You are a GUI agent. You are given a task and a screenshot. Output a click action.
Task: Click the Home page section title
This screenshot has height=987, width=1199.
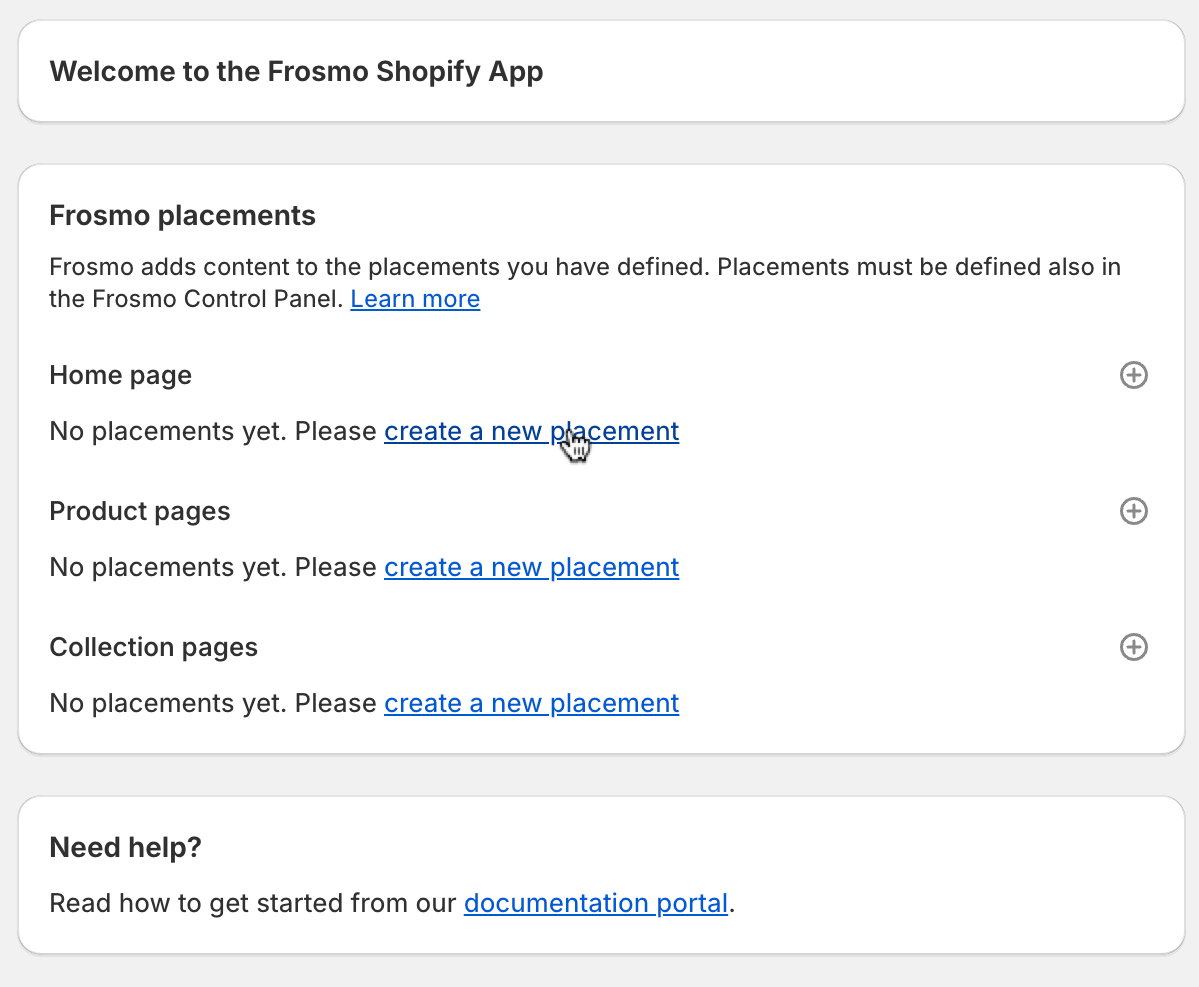(120, 375)
